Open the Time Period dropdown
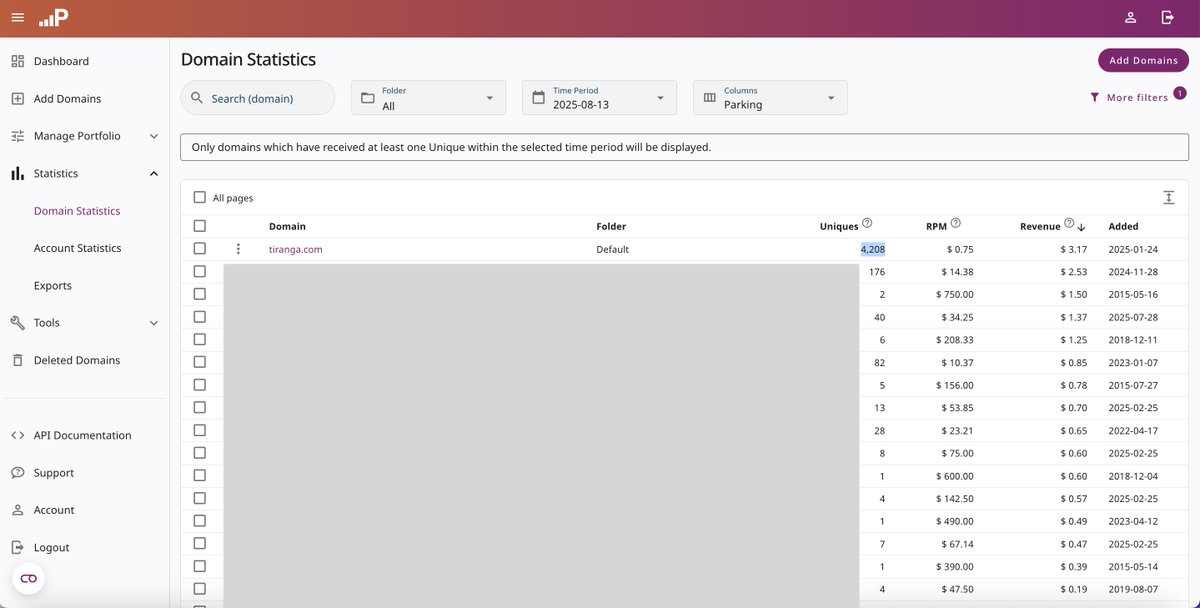 coord(599,98)
